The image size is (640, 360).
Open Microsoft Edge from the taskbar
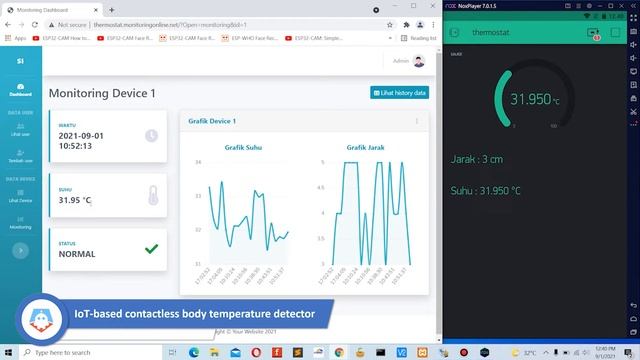click(x=194, y=352)
